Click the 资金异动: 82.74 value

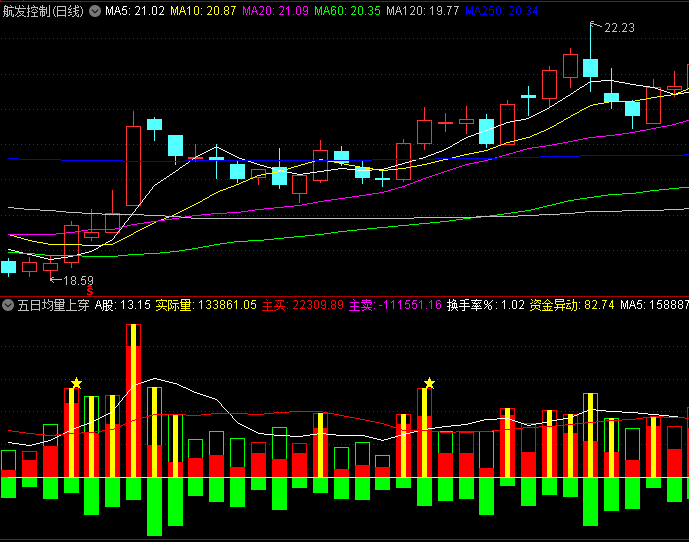pos(572,305)
